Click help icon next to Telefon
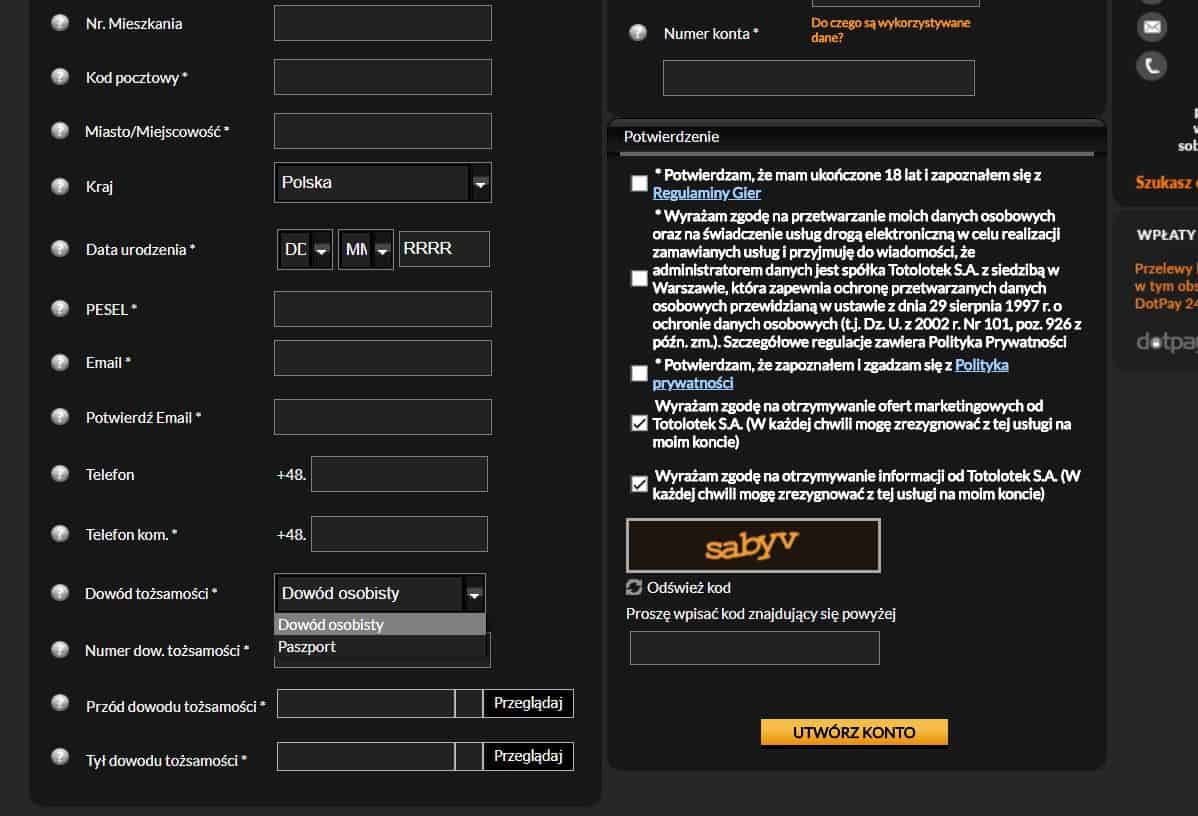The image size is (1198, 816). click(60, 474)
